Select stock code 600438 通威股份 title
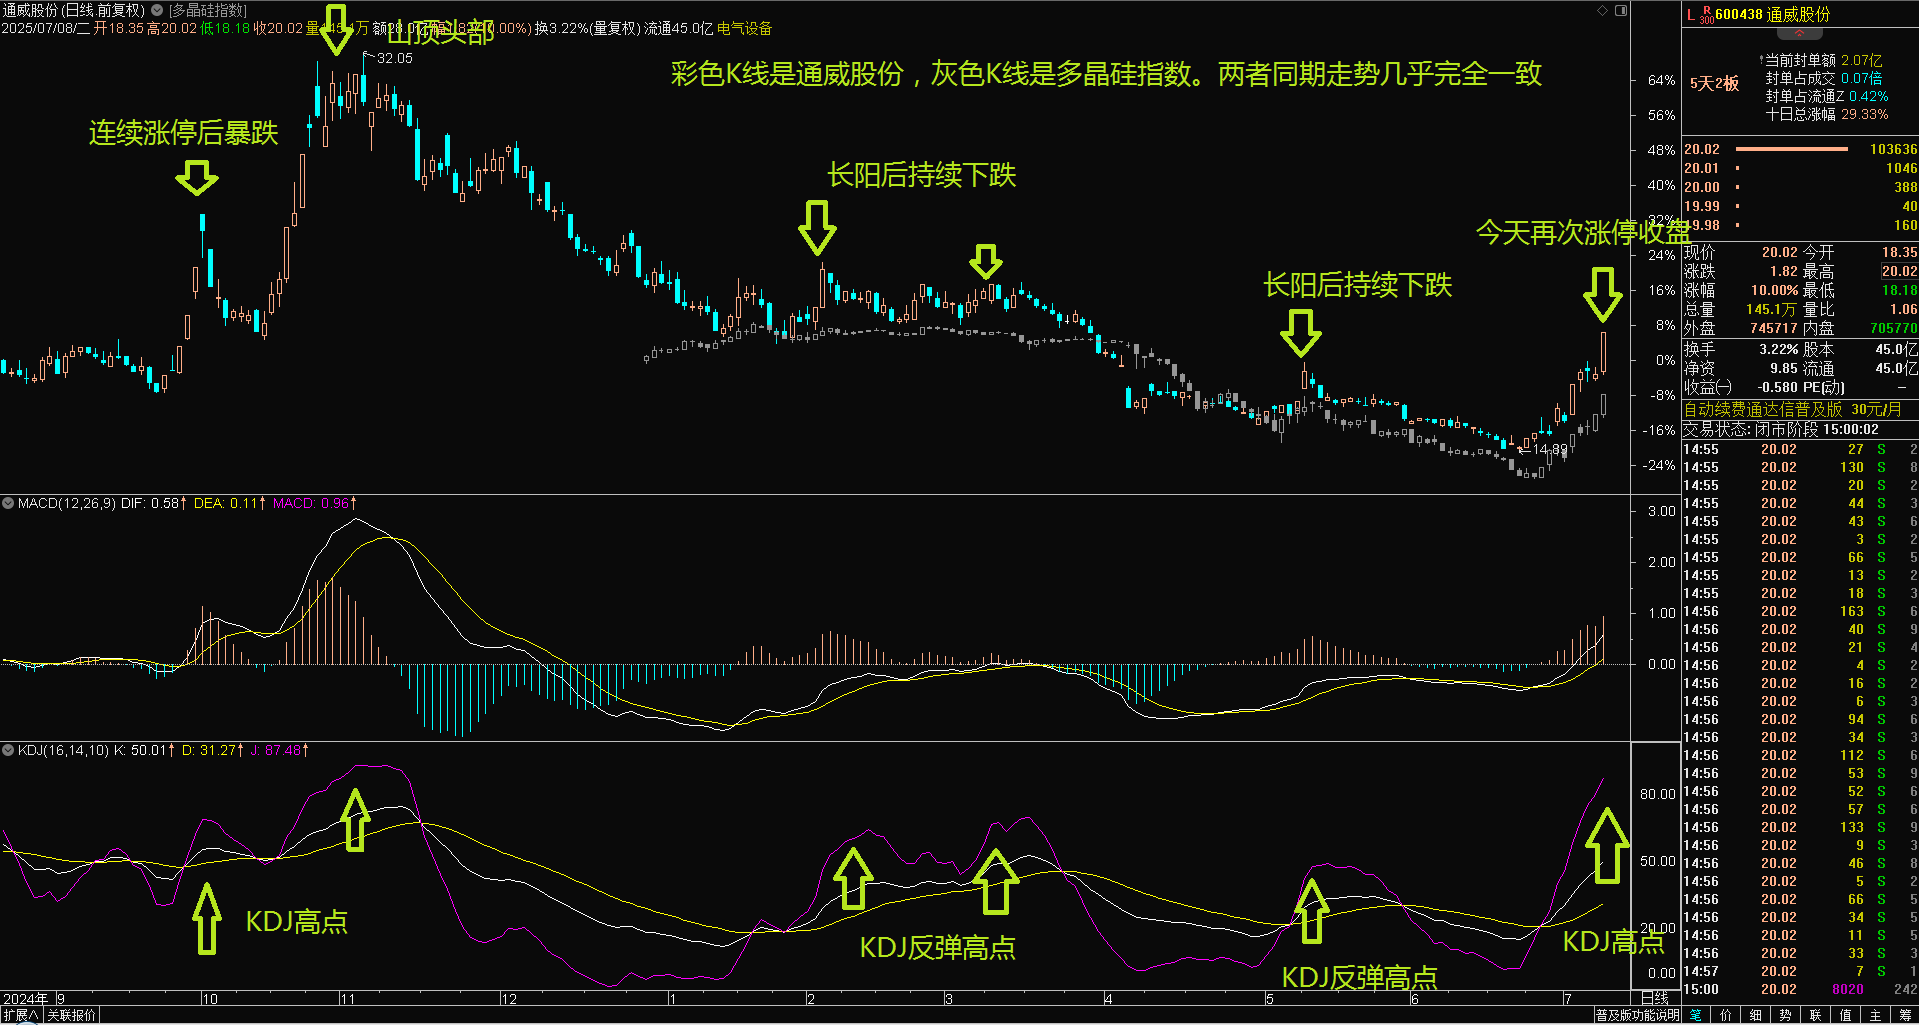 click(x=1773, y=15)
